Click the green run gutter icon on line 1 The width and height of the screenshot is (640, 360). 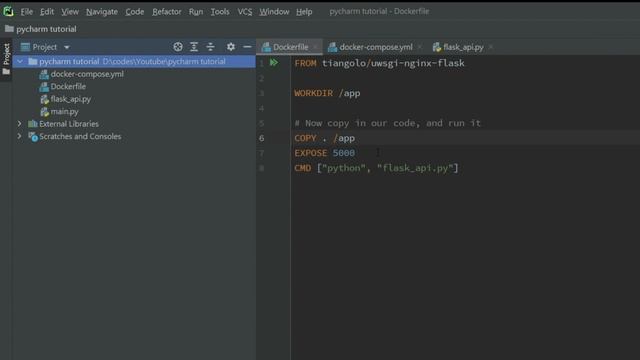tap(274, 63)
